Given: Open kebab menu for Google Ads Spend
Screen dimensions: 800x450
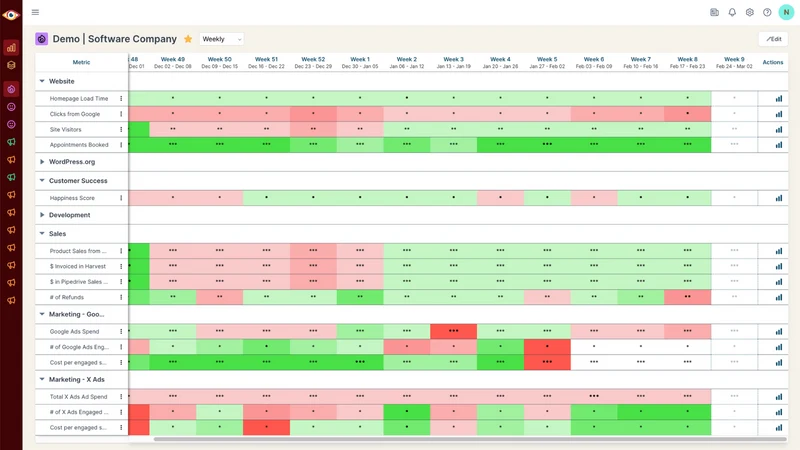Looking at the screenshot, I should click(121, 332).
